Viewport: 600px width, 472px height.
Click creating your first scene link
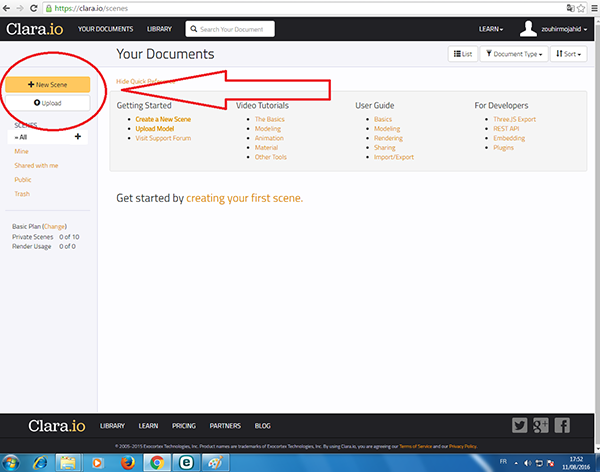pyautogui.click(x=245, y=198)
